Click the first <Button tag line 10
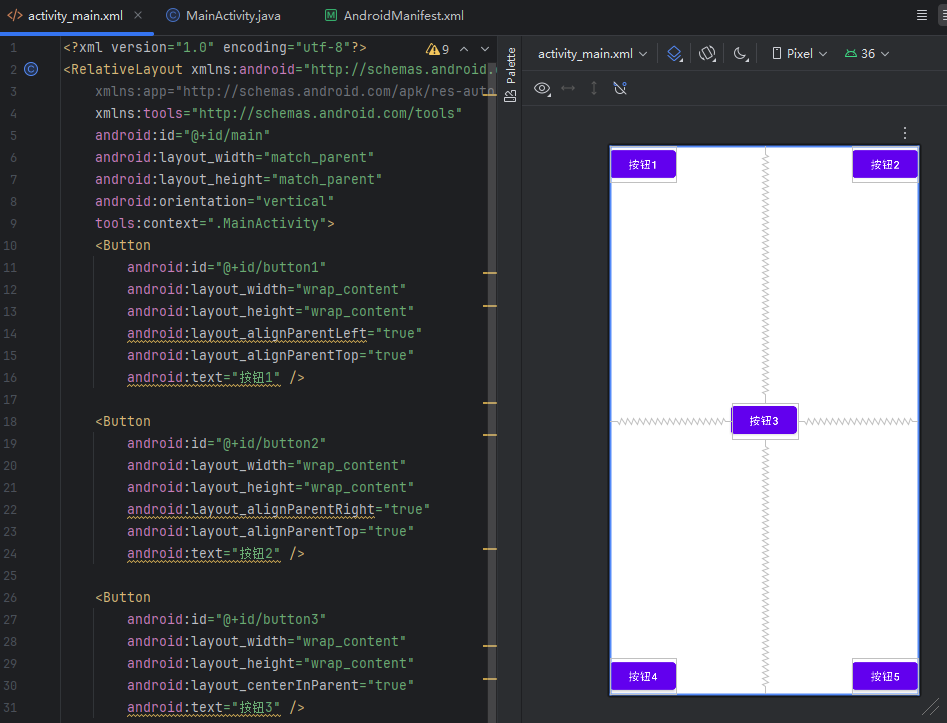Image resolution: width=947 pixels, height=723 pixels. pos(123,245)
